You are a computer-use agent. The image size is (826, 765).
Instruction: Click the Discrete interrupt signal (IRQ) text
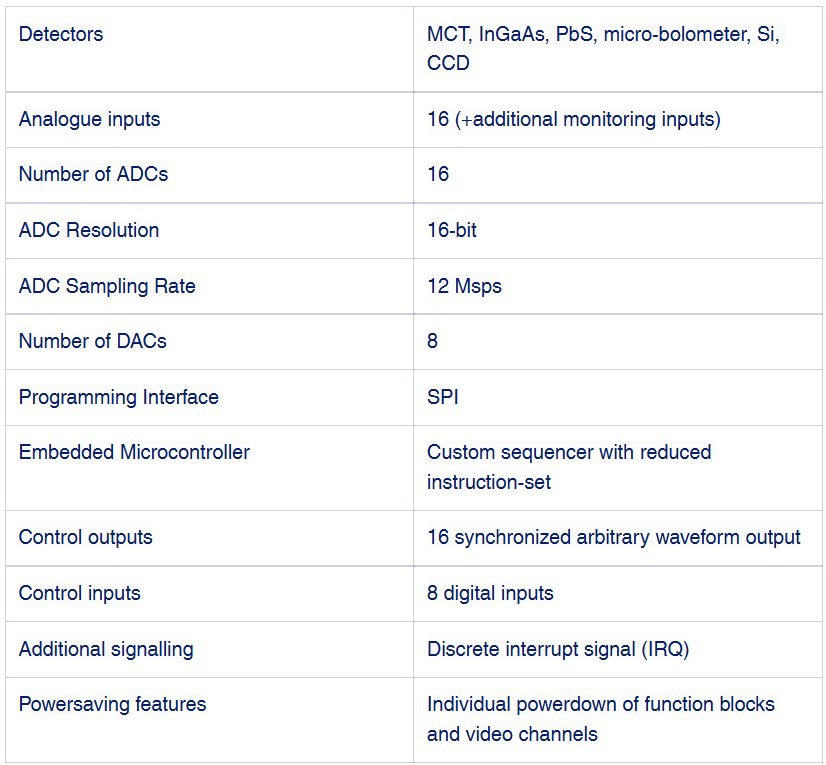pos(558,649)
